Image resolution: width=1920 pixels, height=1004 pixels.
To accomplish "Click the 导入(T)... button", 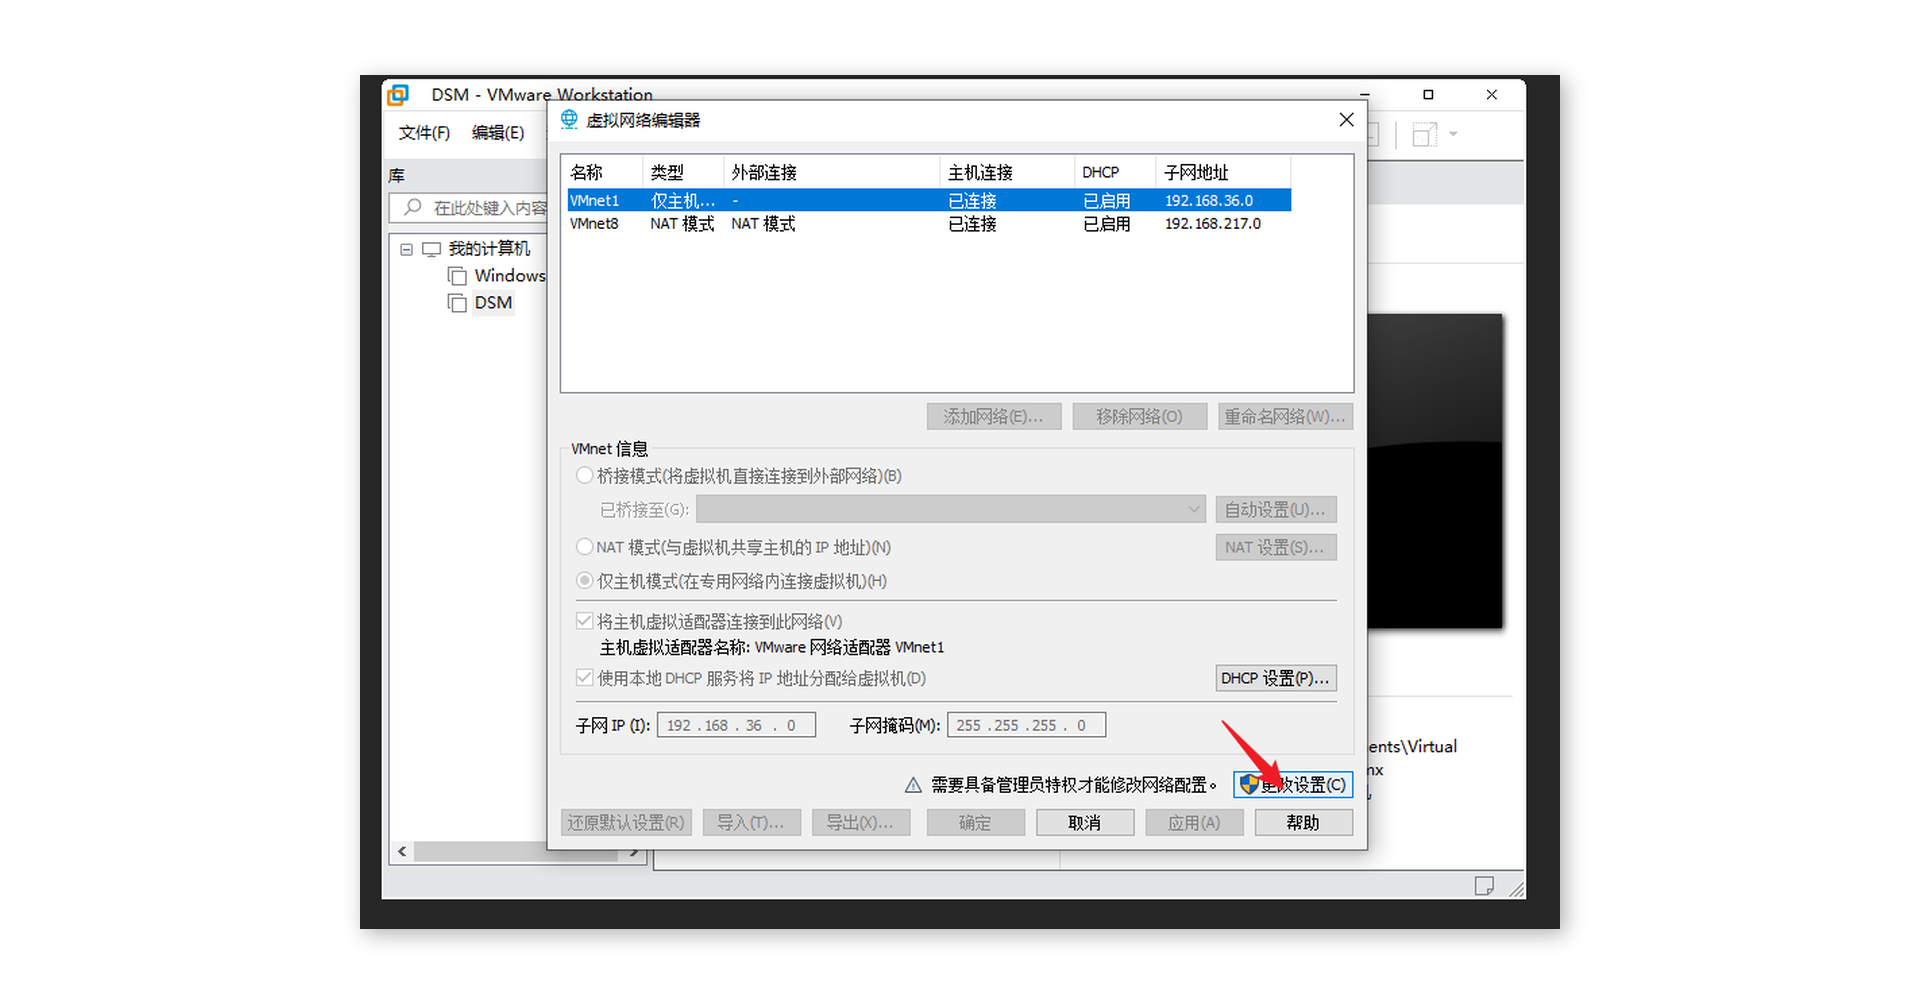I will coord(751,823).
